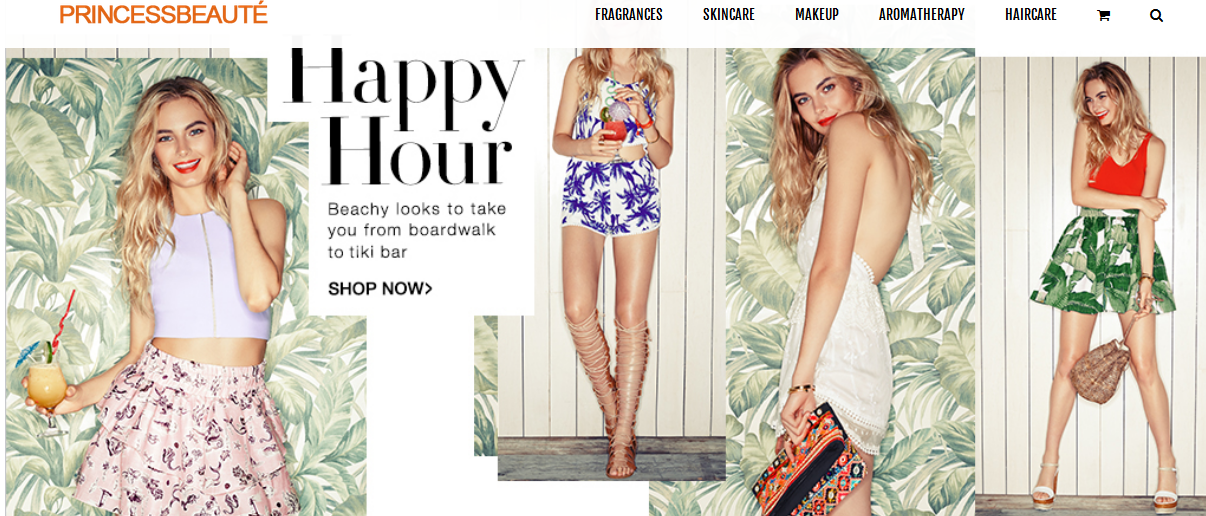Select Aromatherapy in the navigation bar
Viewport: 1206px width, 516px height.
[922, 14]
